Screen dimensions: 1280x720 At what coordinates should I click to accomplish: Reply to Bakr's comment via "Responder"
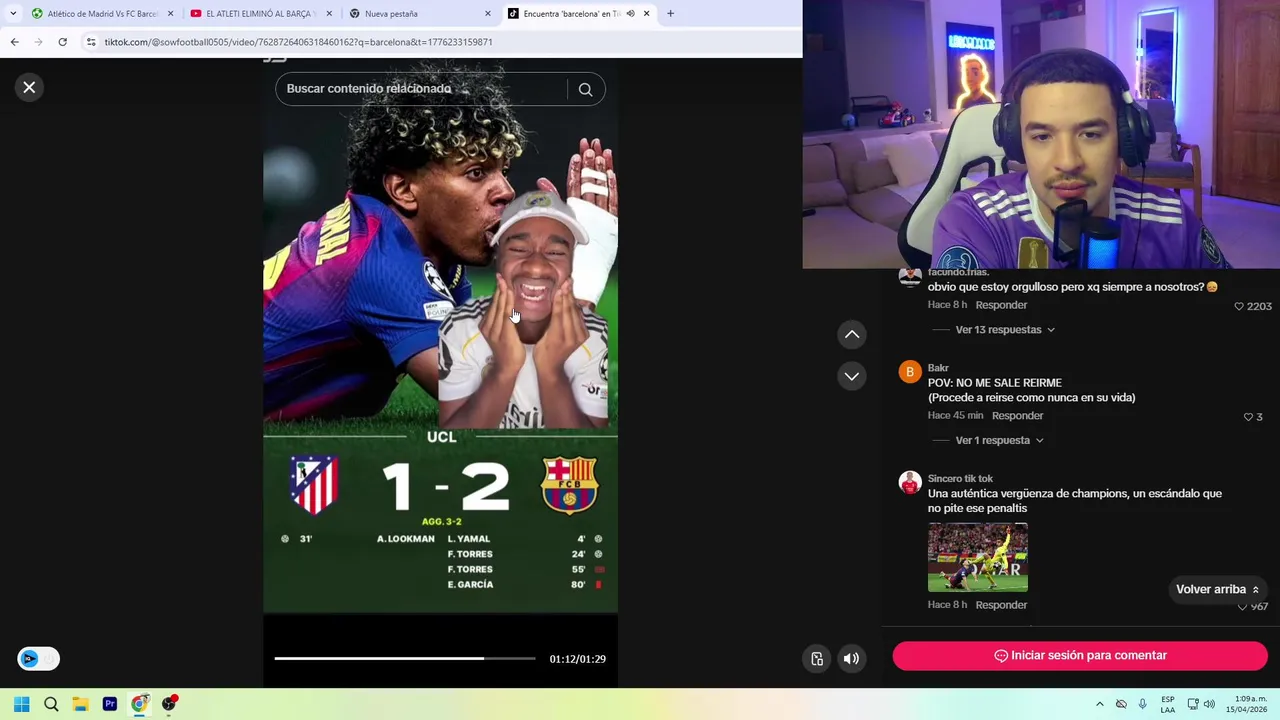[1017, 416]
